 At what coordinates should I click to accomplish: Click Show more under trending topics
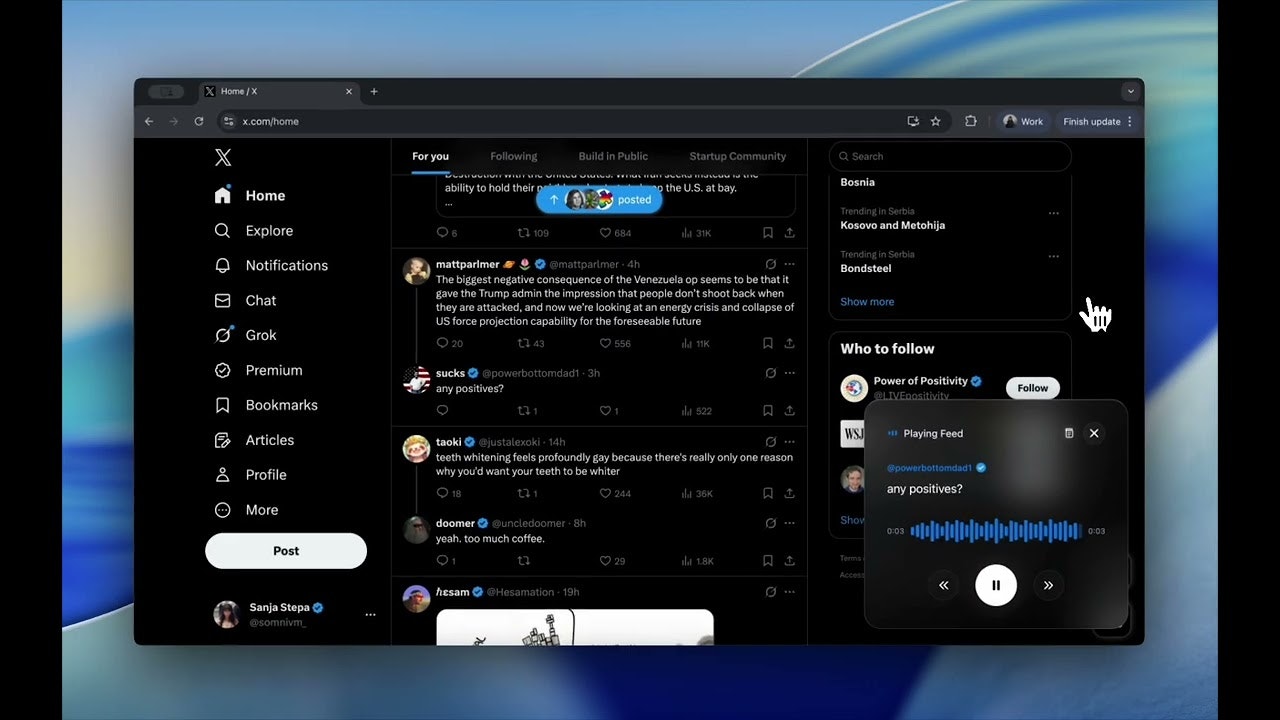867,302
